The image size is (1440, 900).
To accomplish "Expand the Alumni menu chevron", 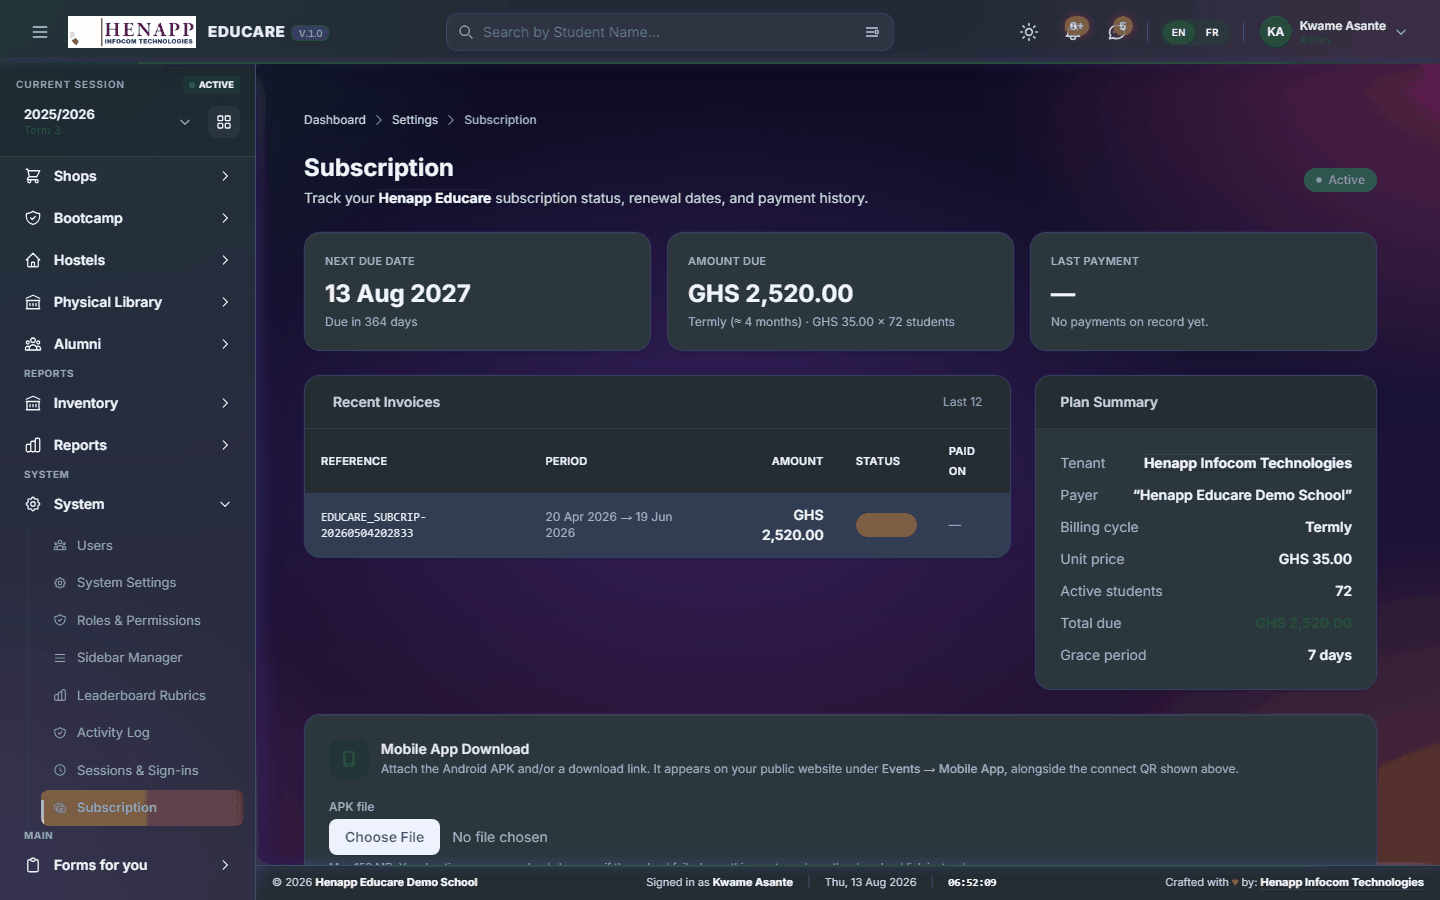I will pyautogui.click(x=225, y=344).
